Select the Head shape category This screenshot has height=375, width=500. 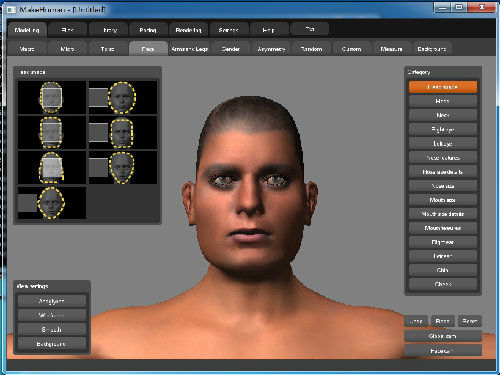point(443,87)
